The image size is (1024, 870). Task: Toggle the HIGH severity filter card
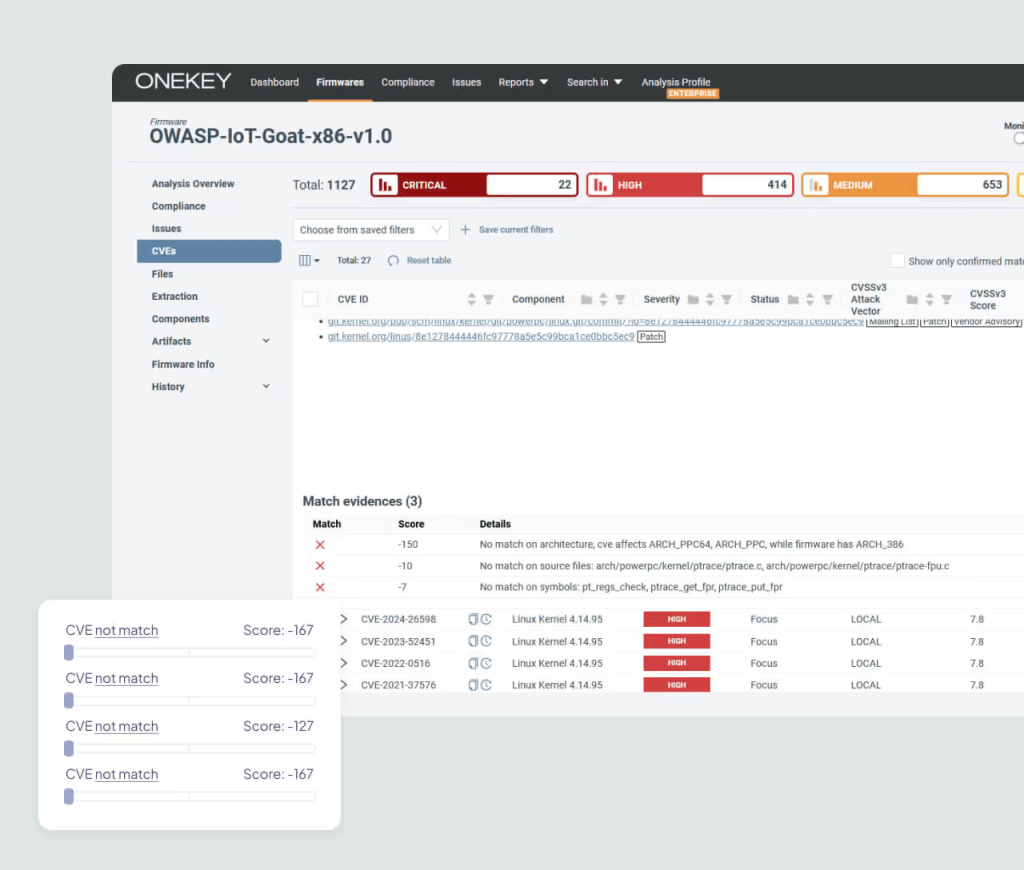point(689,185)
